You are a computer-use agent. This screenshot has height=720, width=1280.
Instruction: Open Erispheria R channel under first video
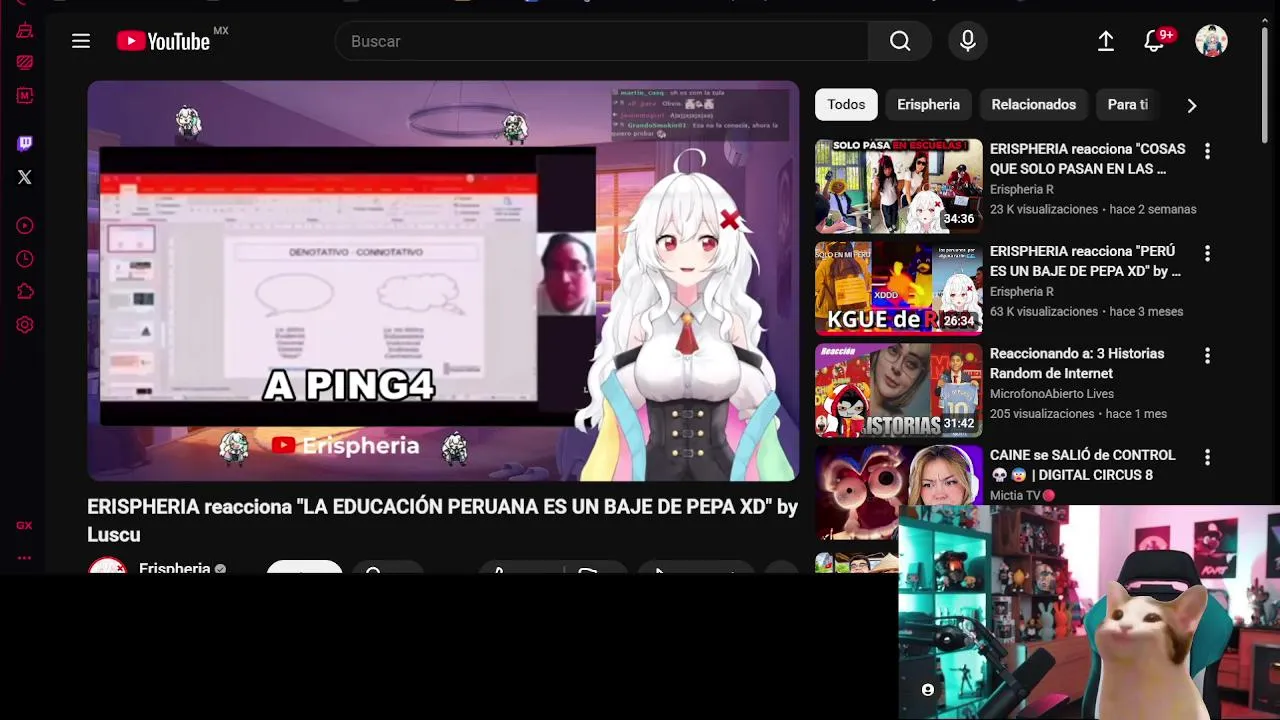click(1022, 189)
